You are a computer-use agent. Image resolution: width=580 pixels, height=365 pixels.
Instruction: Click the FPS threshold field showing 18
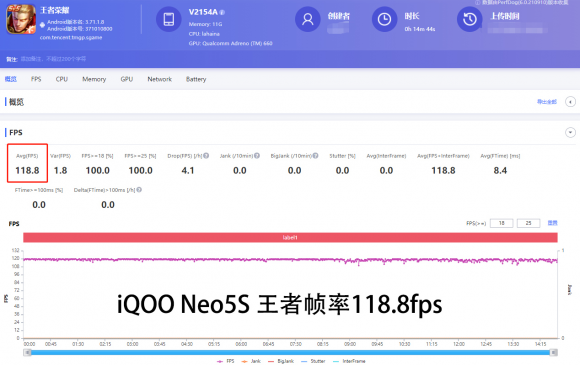(x=501, y=223)
